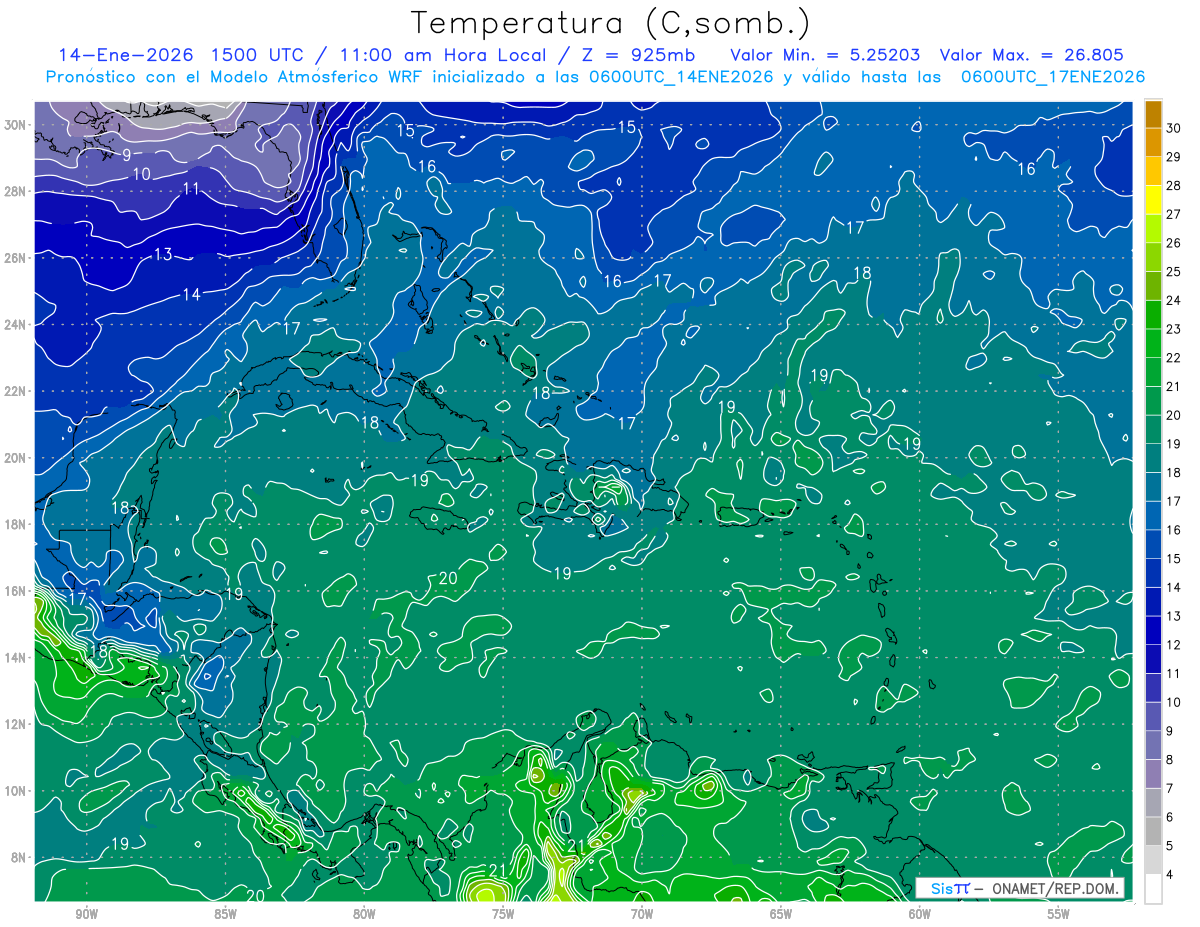
Task: Click the colorbar scale label "8"
Action: pos(1170,760)
